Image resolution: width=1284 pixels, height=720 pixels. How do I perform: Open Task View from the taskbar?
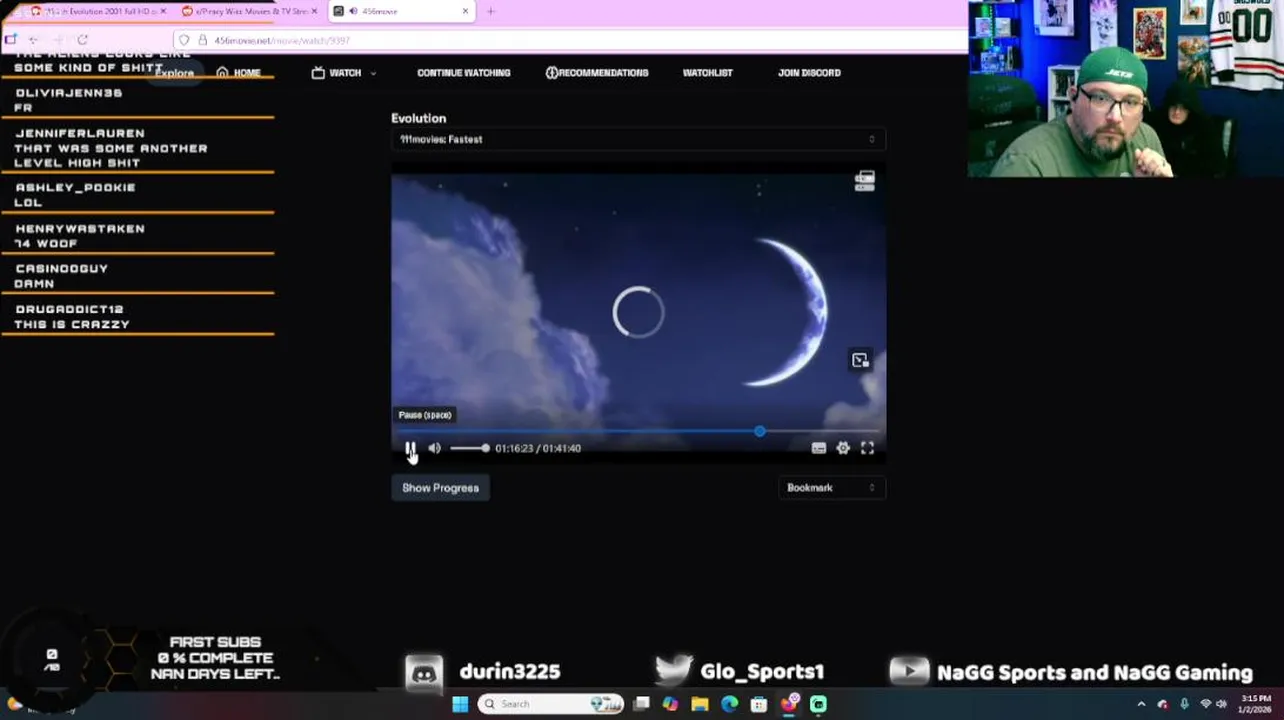(641, 704)
